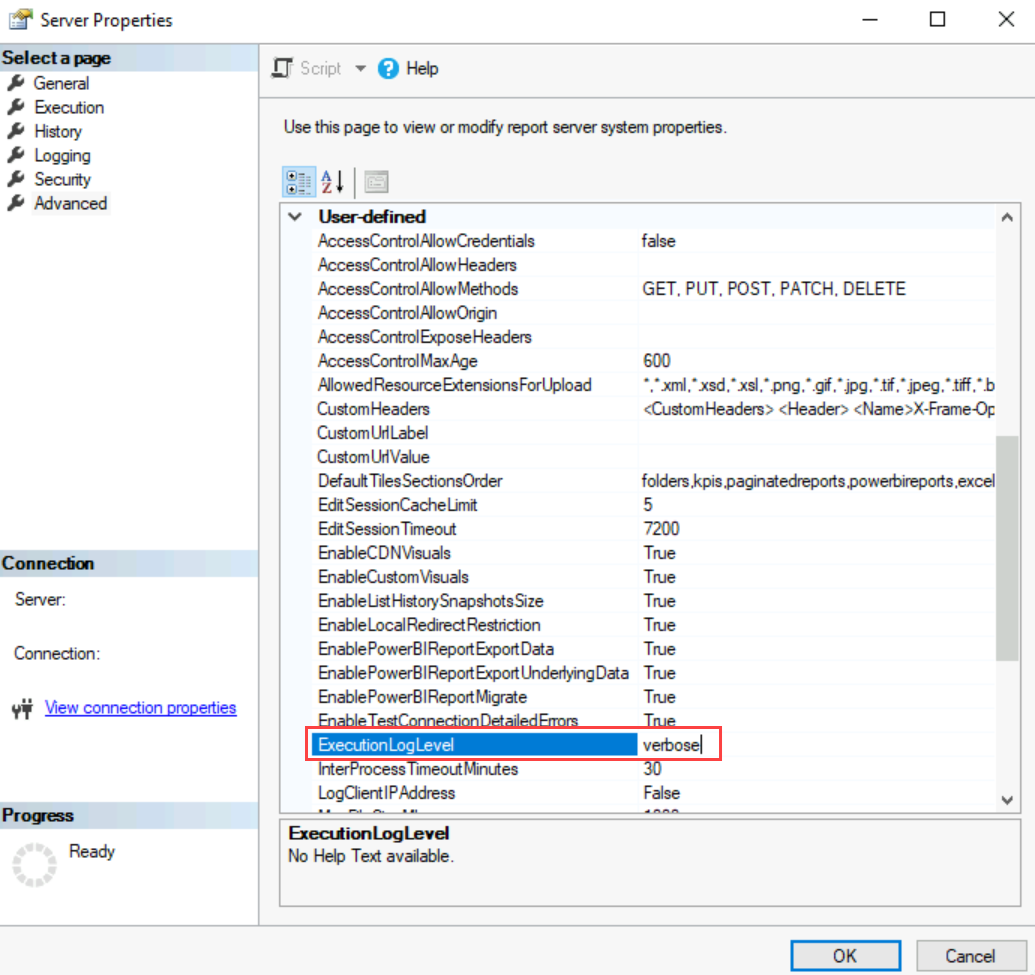This screenshot has height=975, width=1035.
Task: Switch to the Logging page
Action: (x=63, y=155)
